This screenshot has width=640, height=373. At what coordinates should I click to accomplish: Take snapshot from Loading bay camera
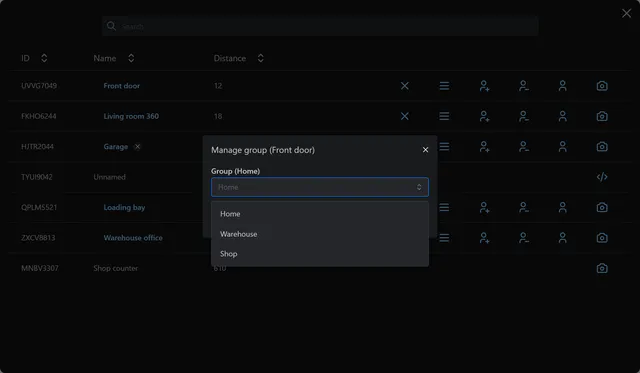tap(602, 207)
